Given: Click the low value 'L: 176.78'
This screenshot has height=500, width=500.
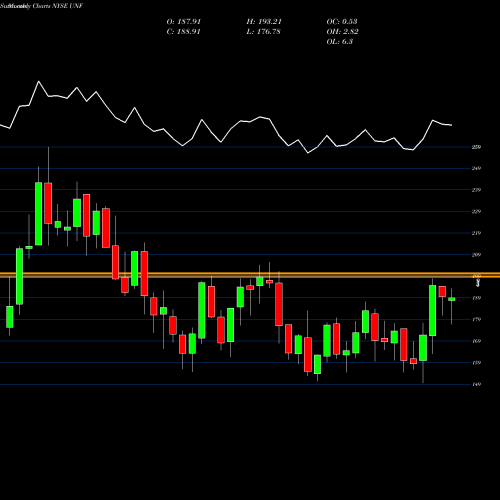Looking at the screenshot, I should tap(263, 32).
